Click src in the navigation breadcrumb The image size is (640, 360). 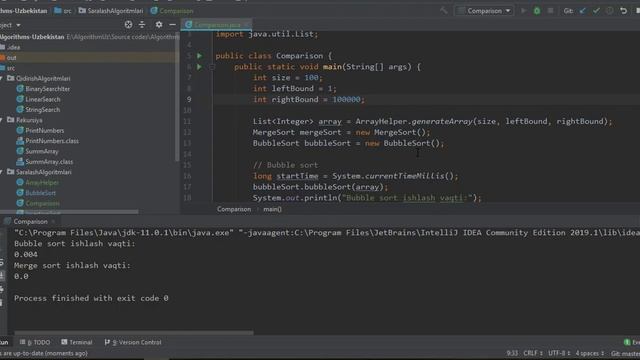(x=63, y=11)
